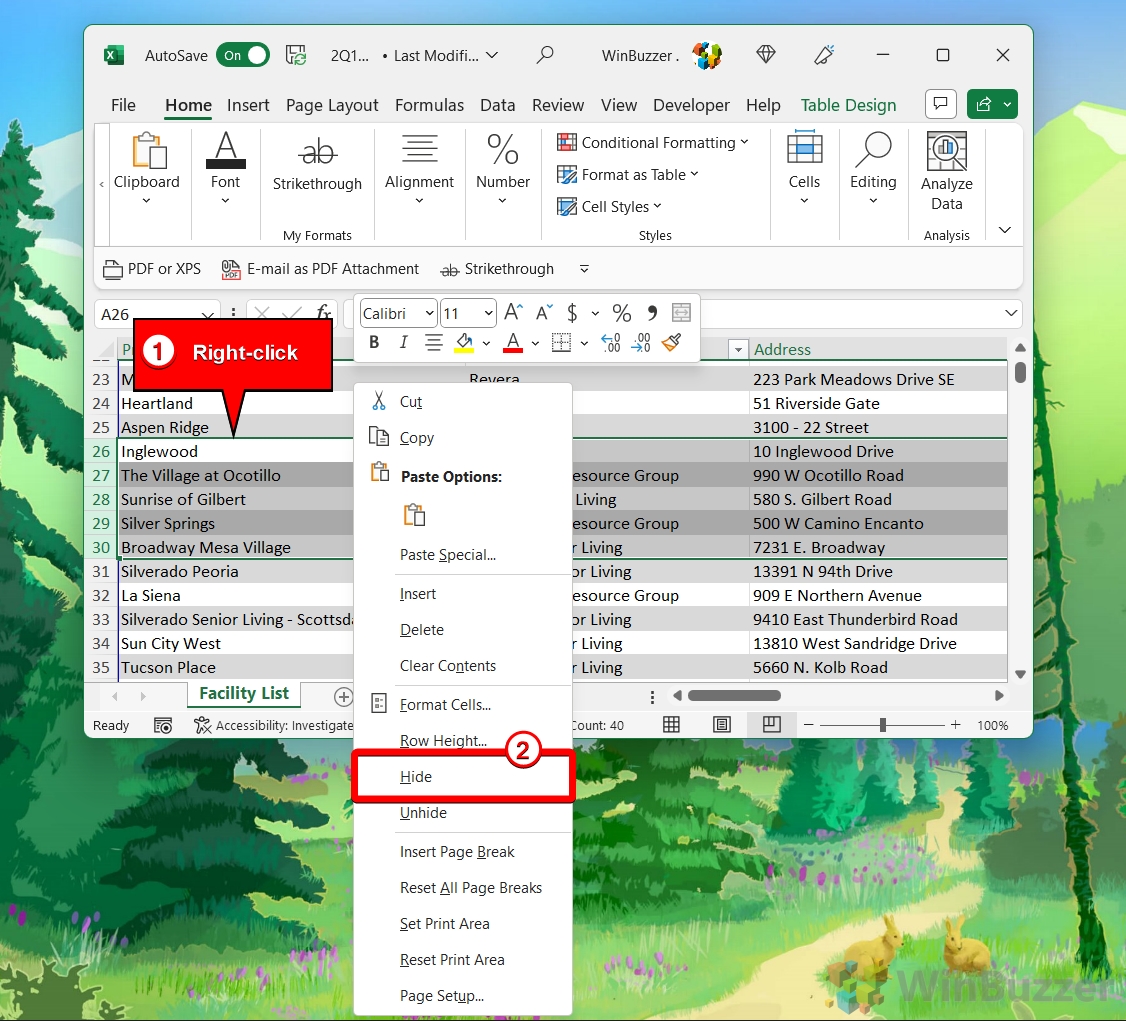Select Format Cells in context menu
The height and width of the screenshot is (1021, 1126).
(445, 705)
